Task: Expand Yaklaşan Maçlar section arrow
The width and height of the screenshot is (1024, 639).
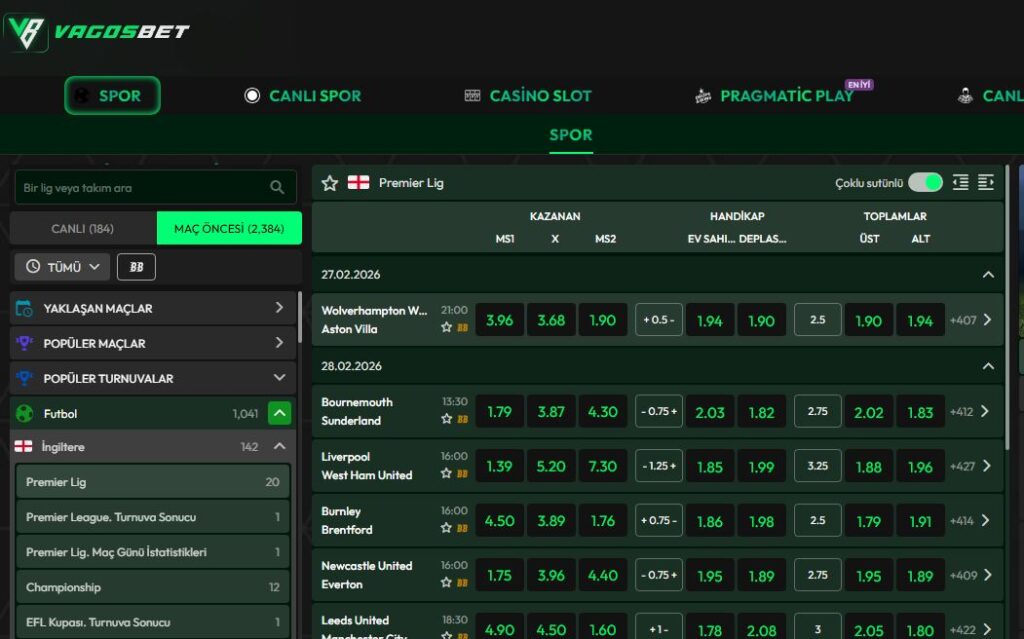Action: [280, 308]
